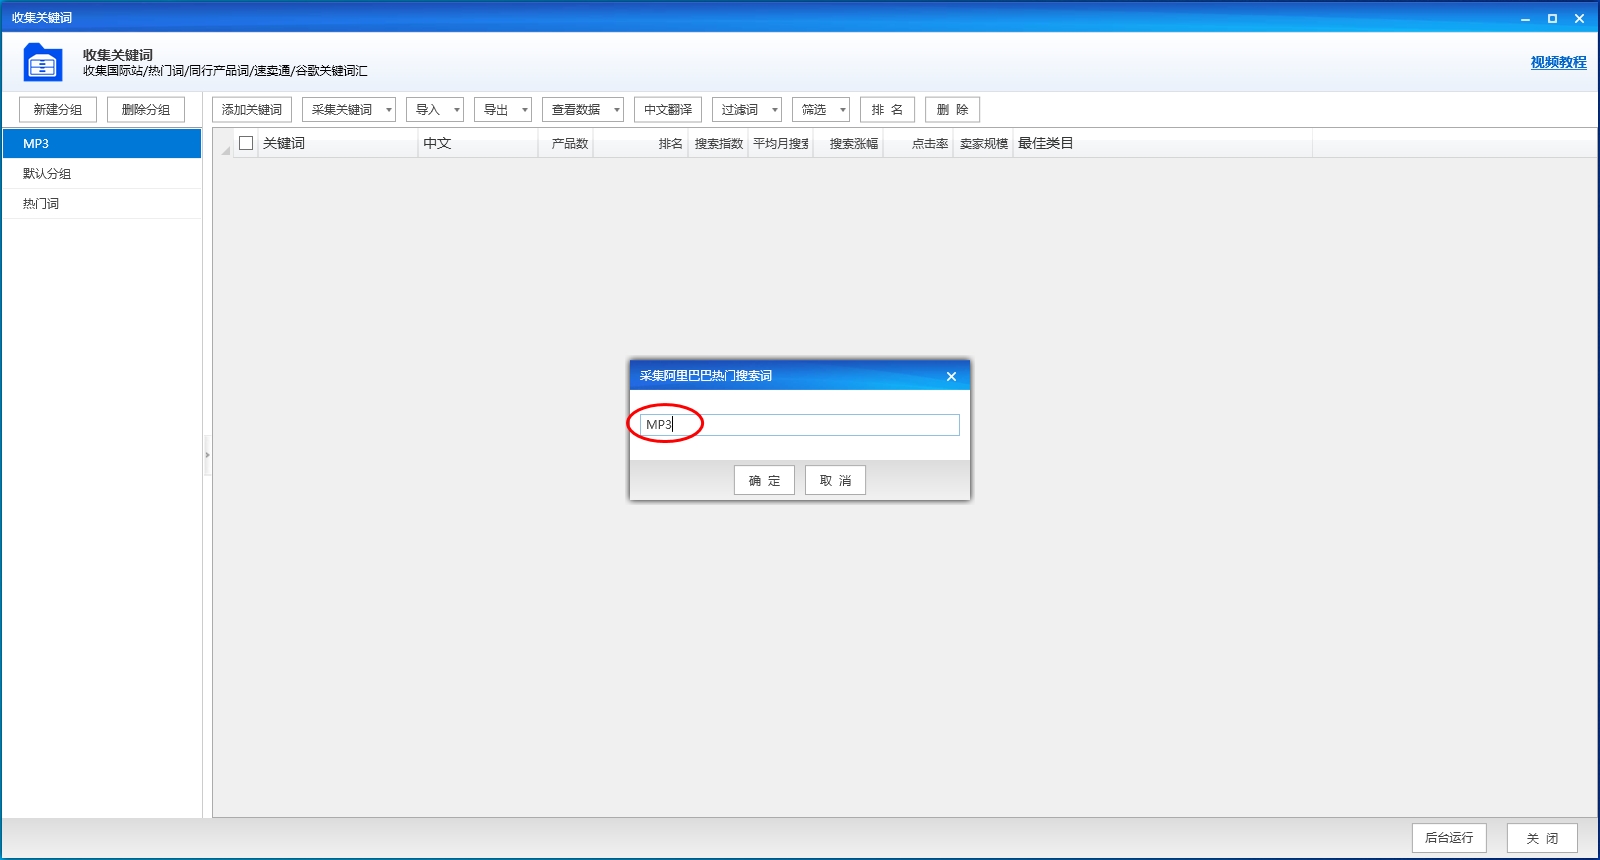
Task: Click the 添加关键词 button
Action: [252, 110]
